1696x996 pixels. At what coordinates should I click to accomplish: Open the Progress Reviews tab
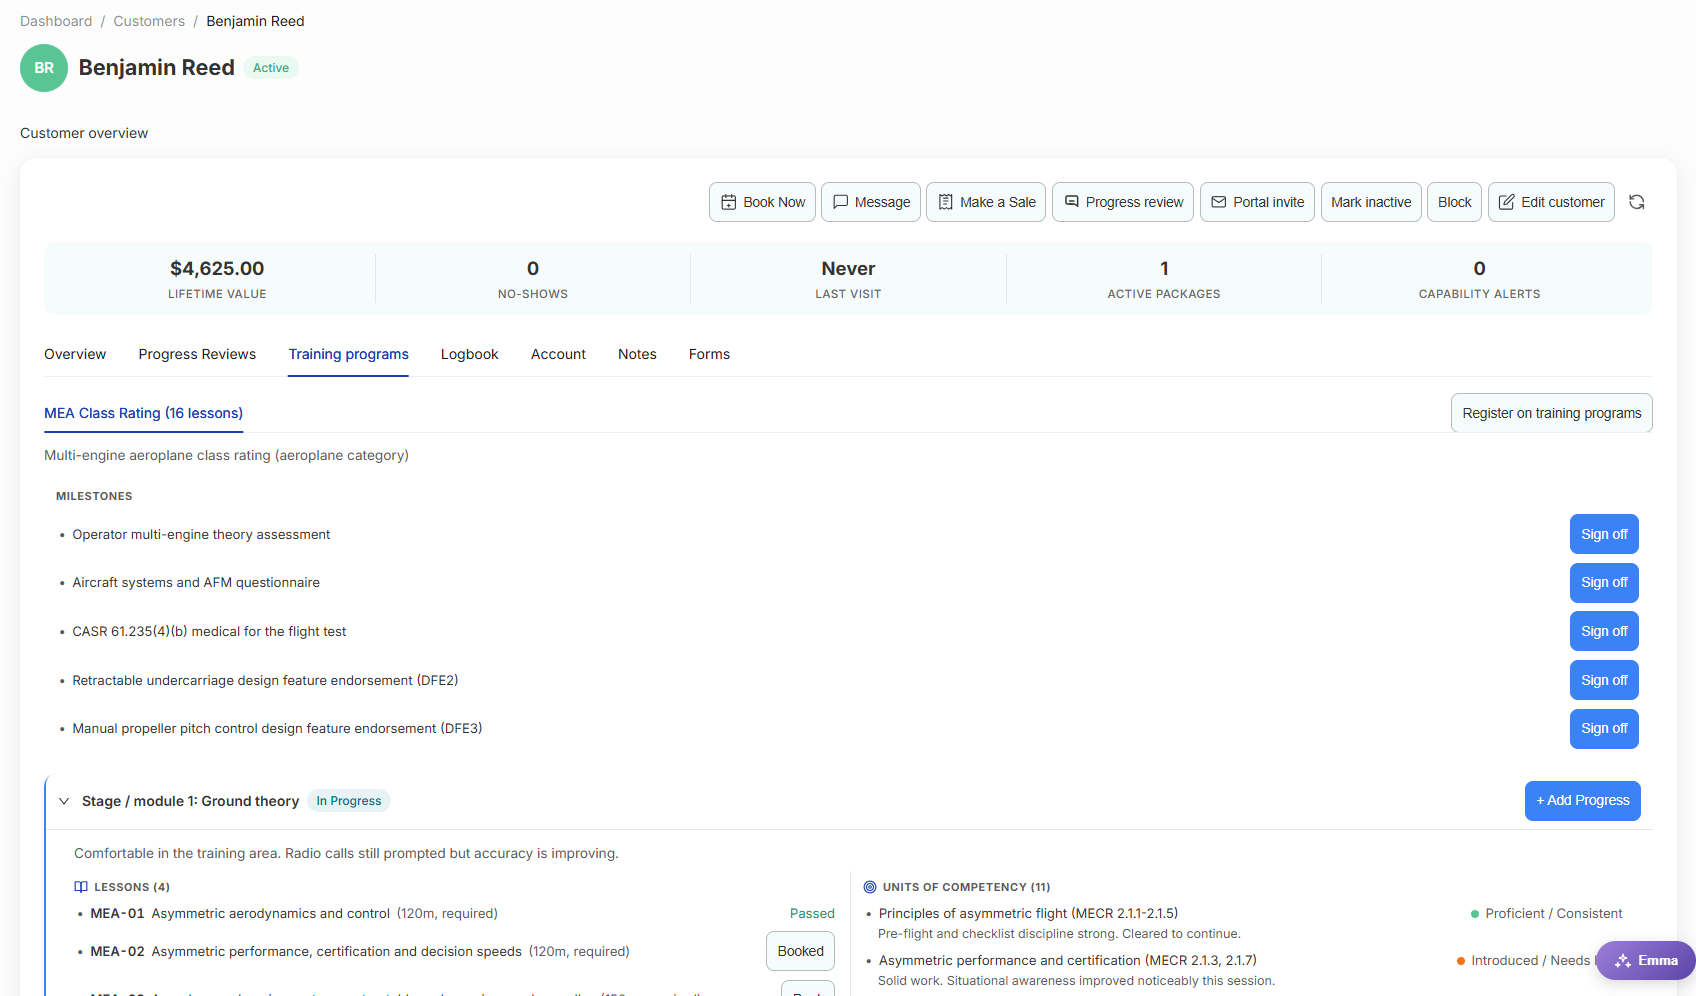coord(197,354)
